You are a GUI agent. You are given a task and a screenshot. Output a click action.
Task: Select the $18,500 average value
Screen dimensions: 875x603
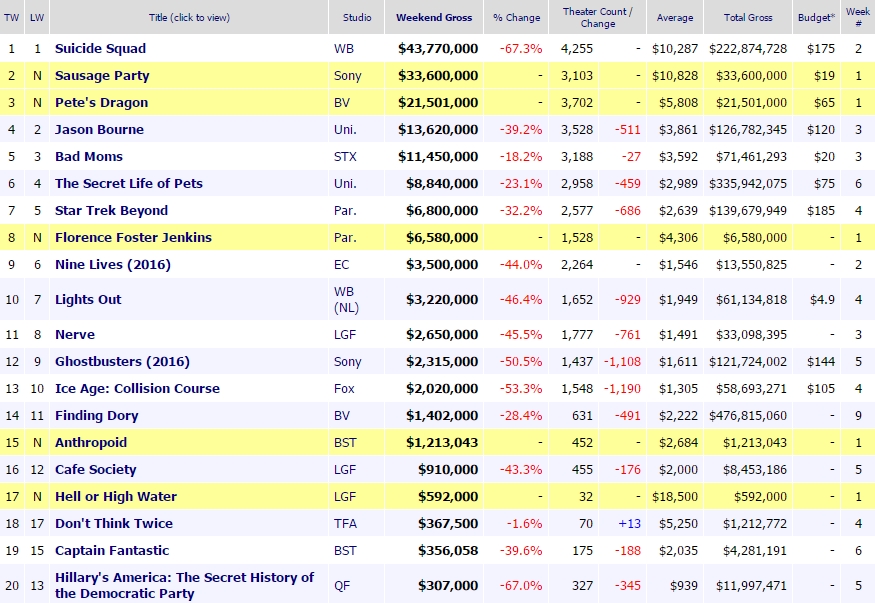[x=675, y=496]
